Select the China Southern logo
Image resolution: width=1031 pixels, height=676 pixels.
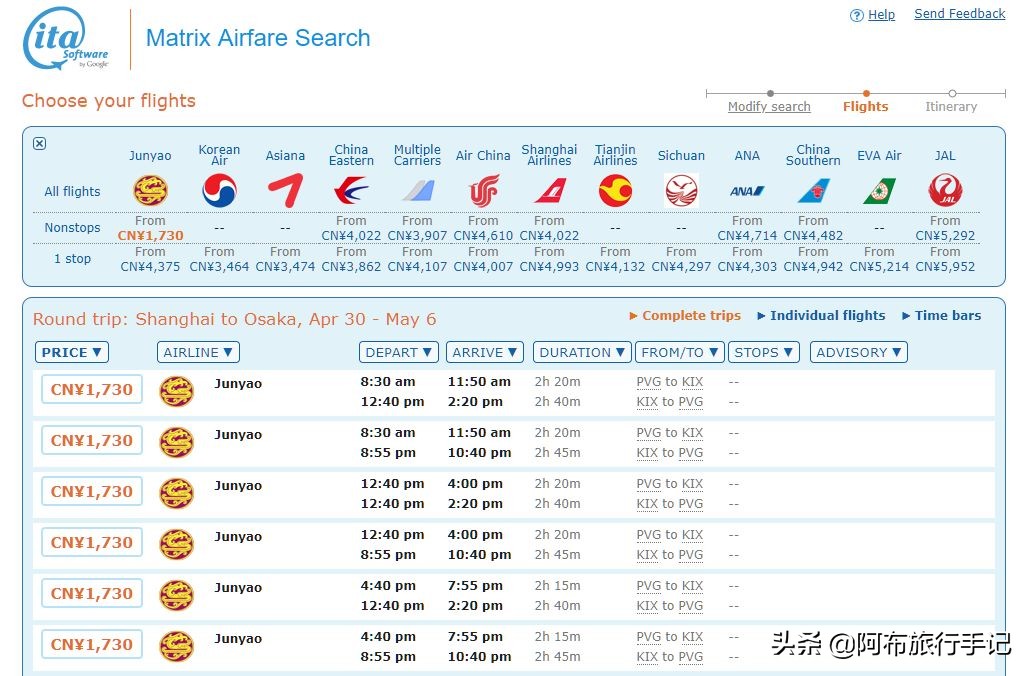click(813, 191)
